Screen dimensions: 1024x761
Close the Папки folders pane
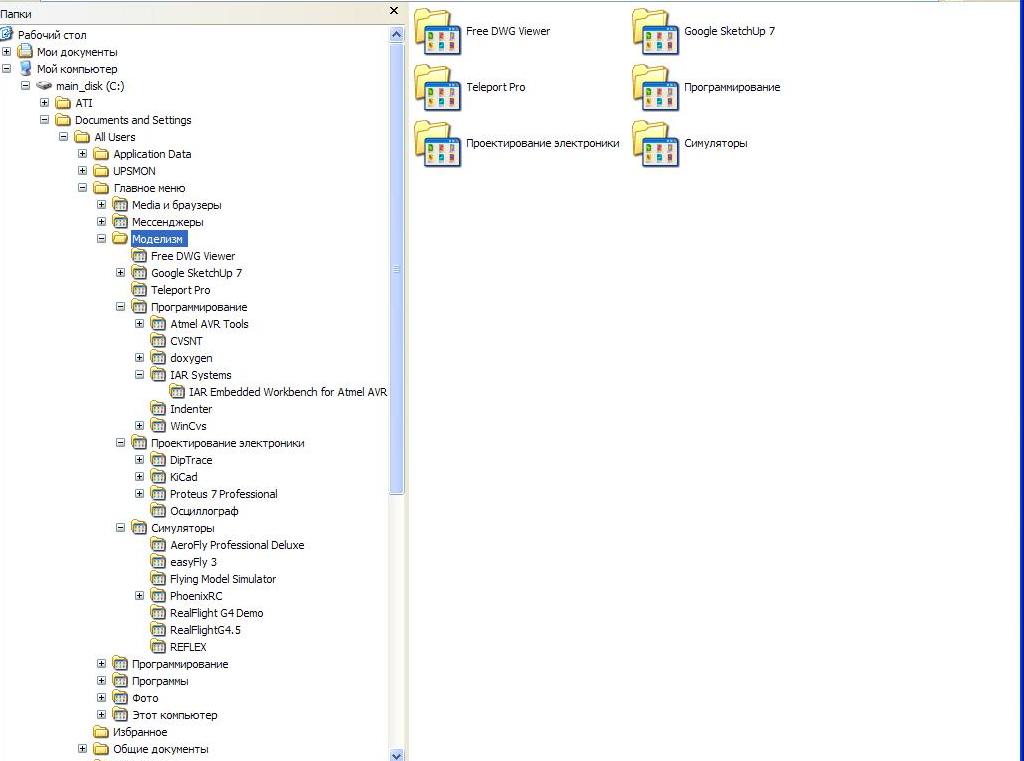point(393,10)
